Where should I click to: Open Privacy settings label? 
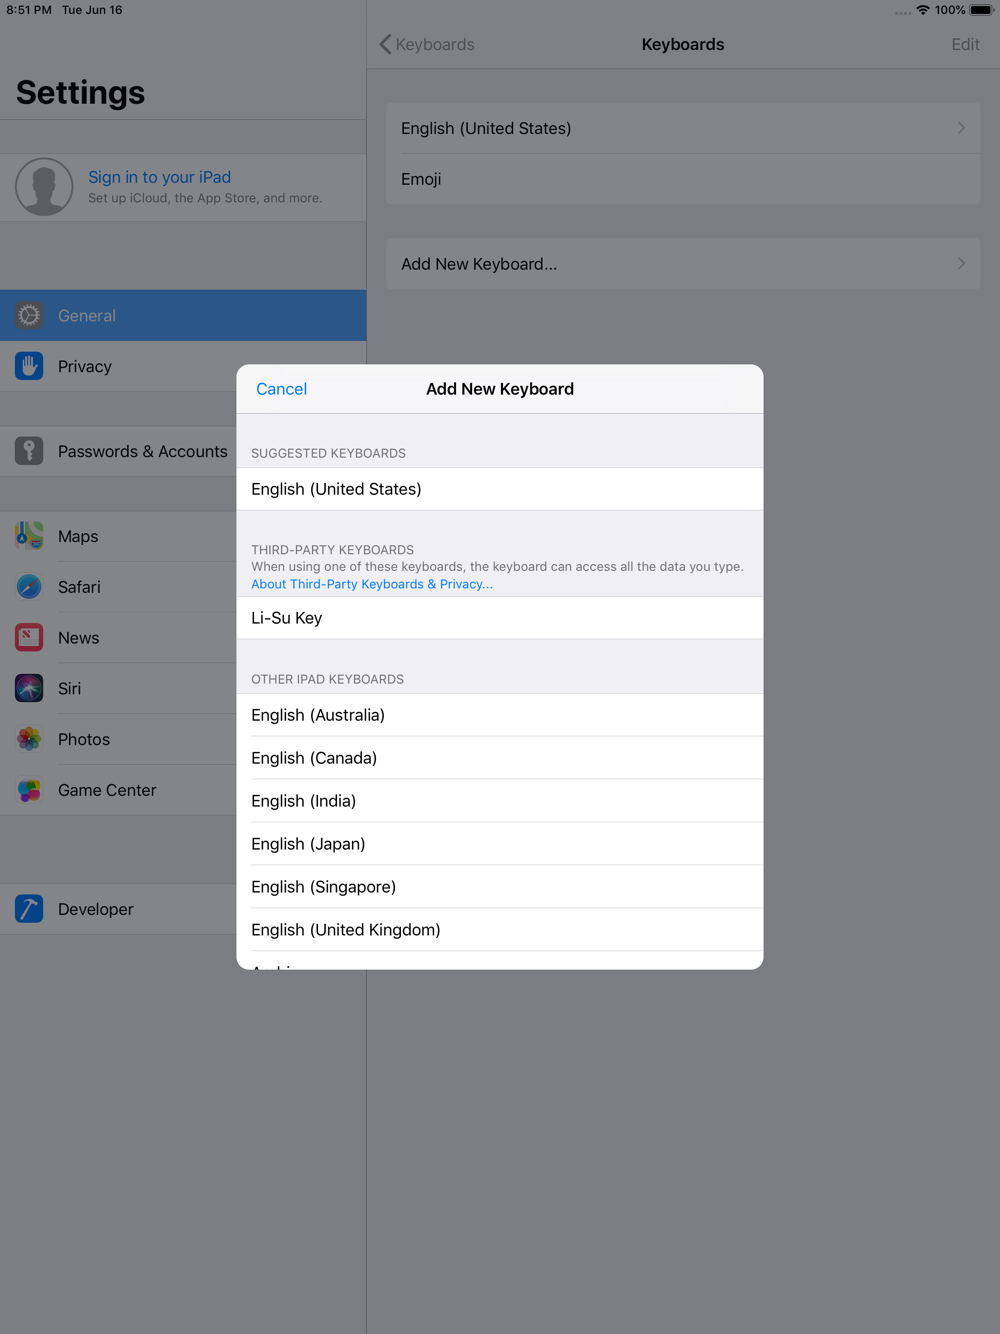pyautogui.click(x=85, y=366)
